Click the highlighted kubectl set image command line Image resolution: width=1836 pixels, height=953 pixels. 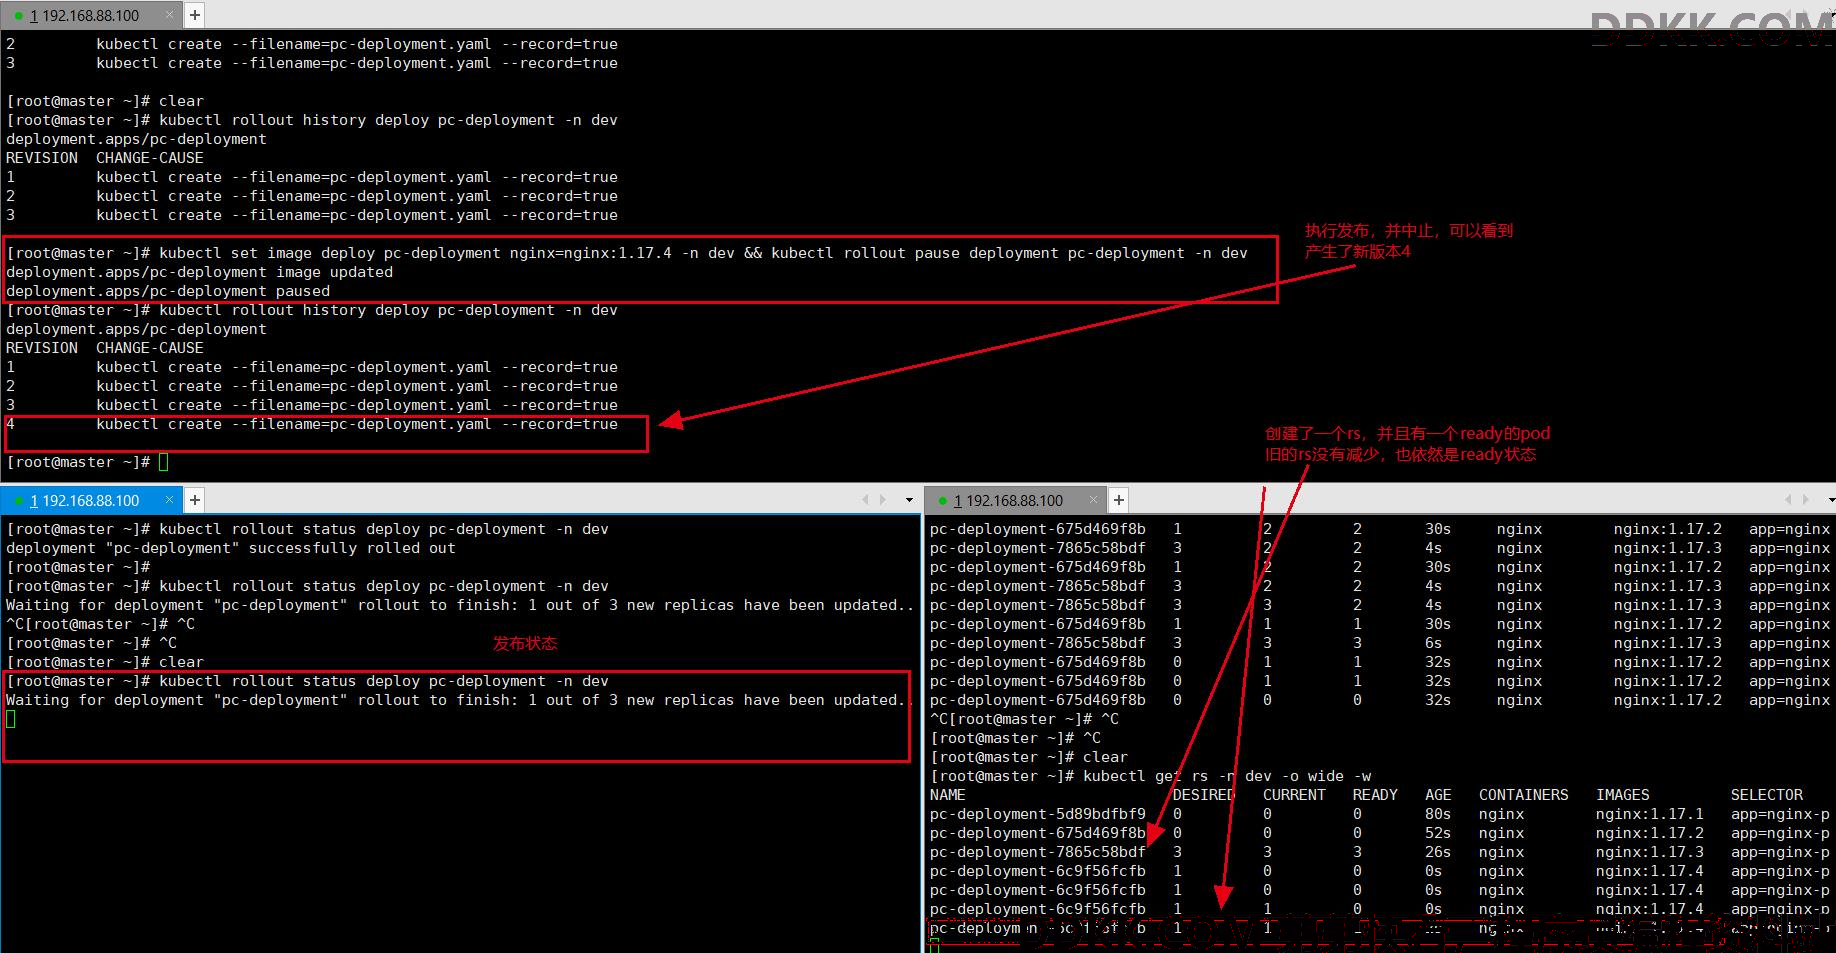pos(627,253)
